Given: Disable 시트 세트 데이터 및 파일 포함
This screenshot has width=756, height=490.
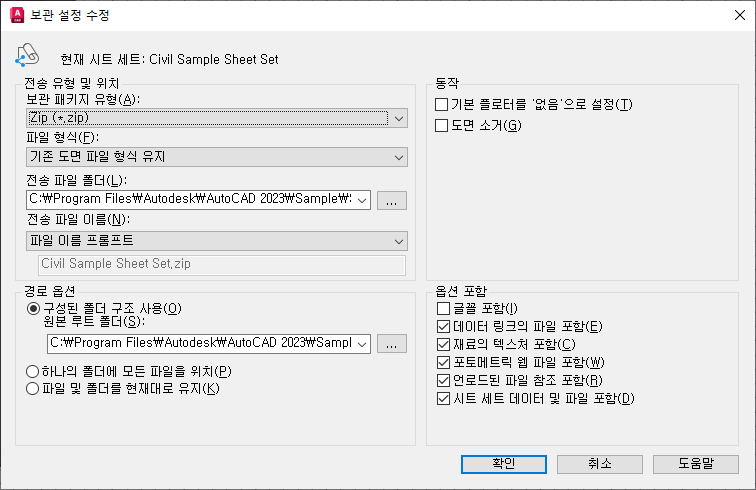Looking at the screenshot, I should (x=443, y=399).
